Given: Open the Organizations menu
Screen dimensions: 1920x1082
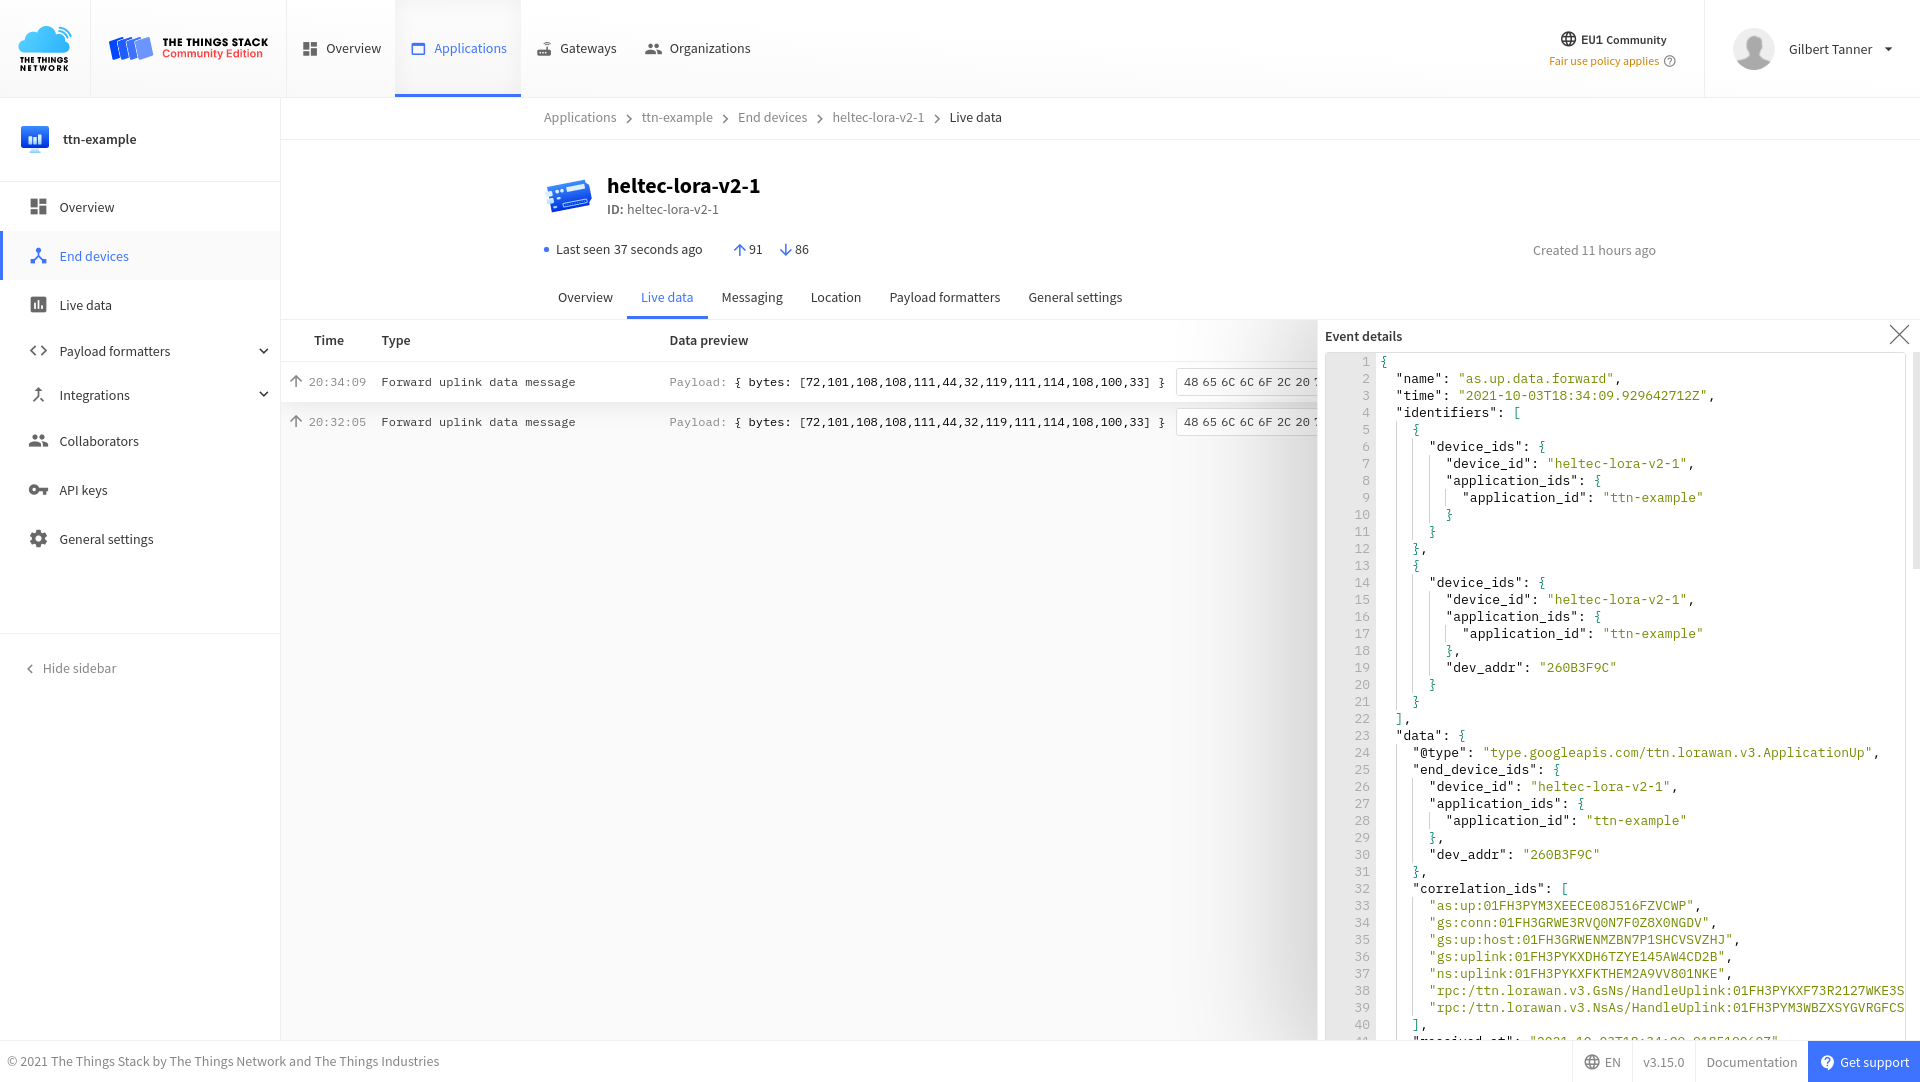Looking at the screenshot, I should pos(698,47).
